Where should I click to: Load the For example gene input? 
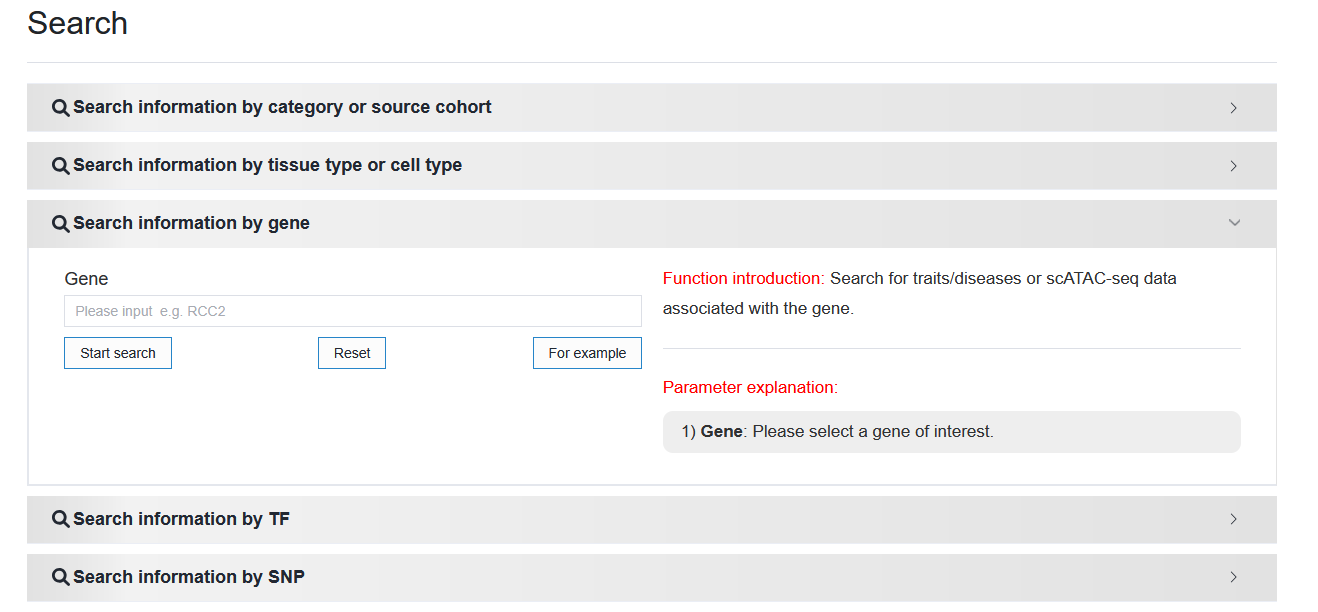tap(587, 353)
